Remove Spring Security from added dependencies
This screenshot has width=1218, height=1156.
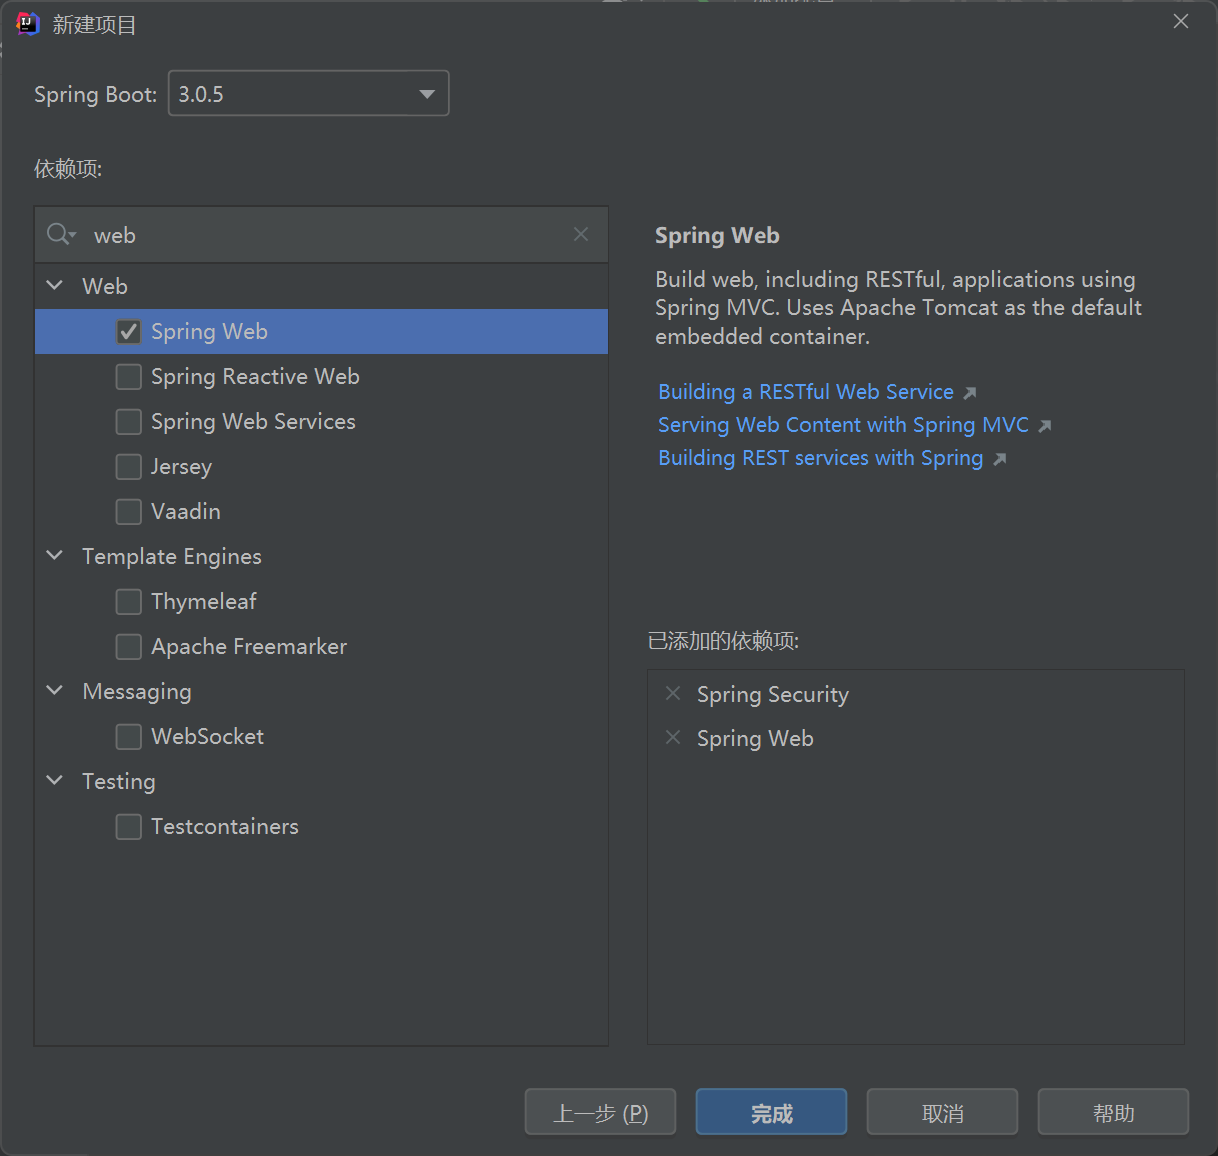pyautogui.click(x=673, y=693)
